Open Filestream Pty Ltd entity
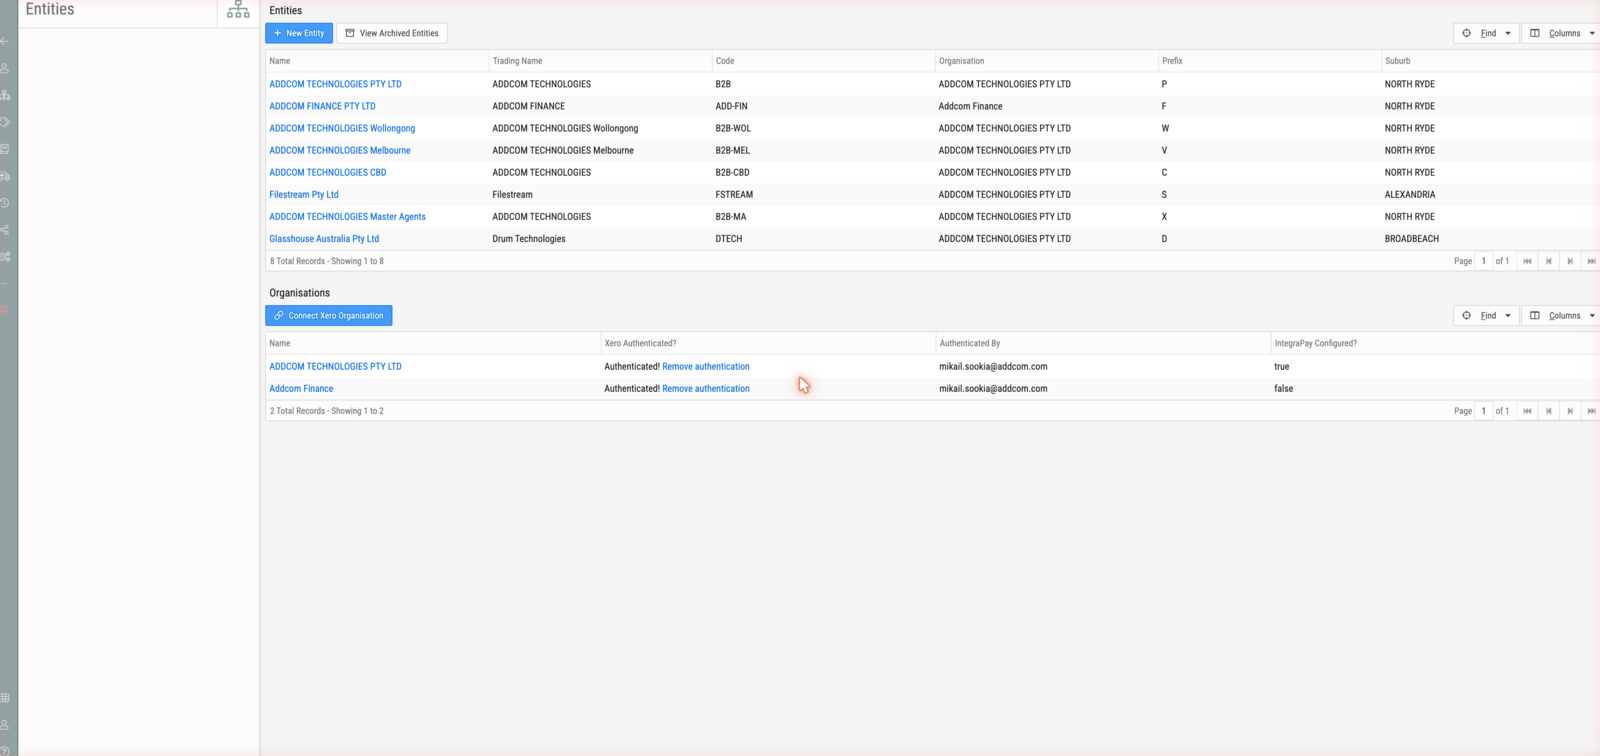 [x=304, y=194]
